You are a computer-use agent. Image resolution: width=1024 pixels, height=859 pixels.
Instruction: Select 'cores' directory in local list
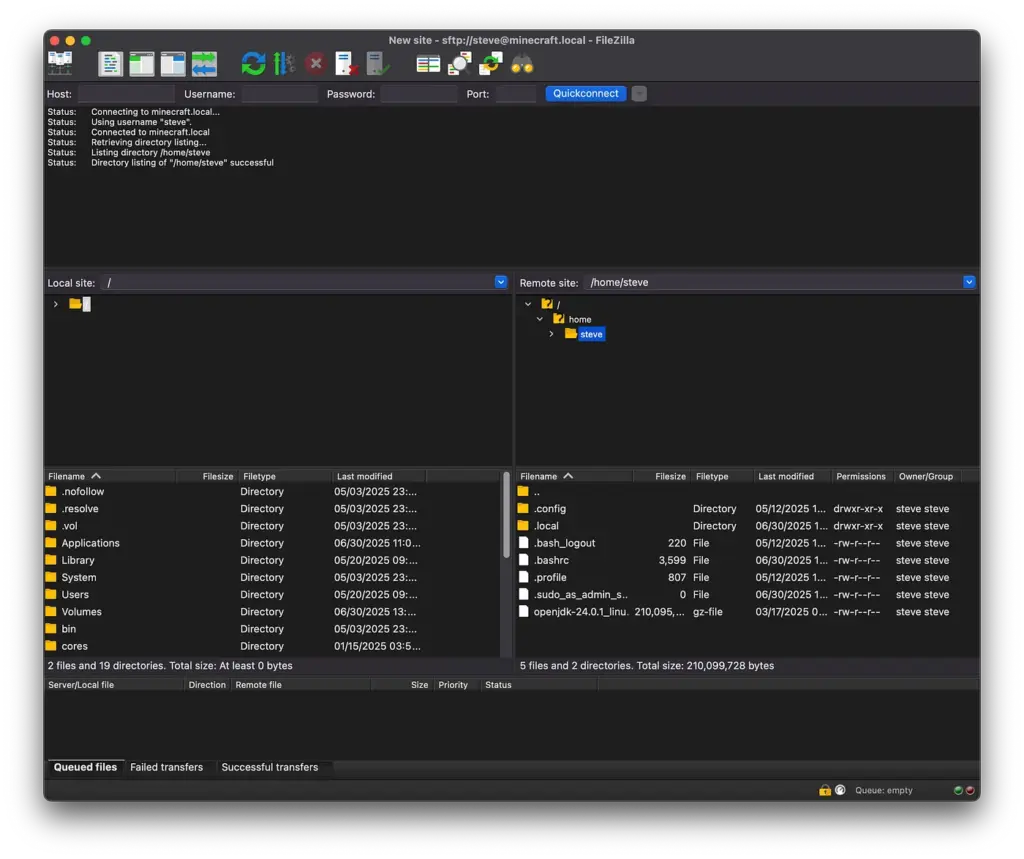click(272, 646)
